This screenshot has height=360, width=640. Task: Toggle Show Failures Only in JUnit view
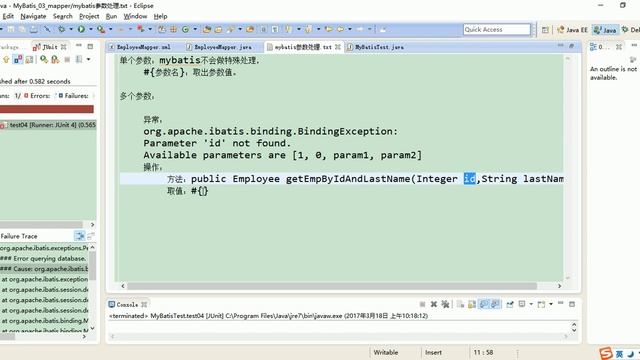click(x=18, y=60)
